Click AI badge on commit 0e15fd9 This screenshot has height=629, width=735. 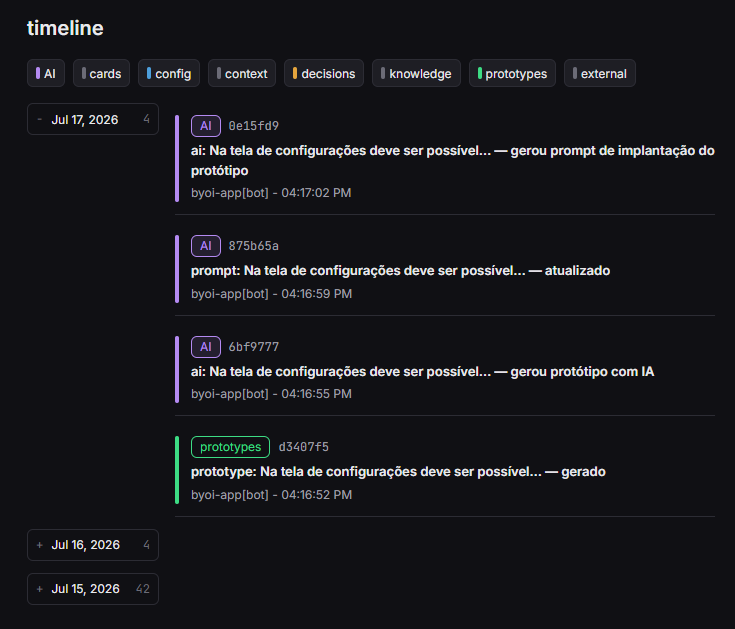click(206, 126)
